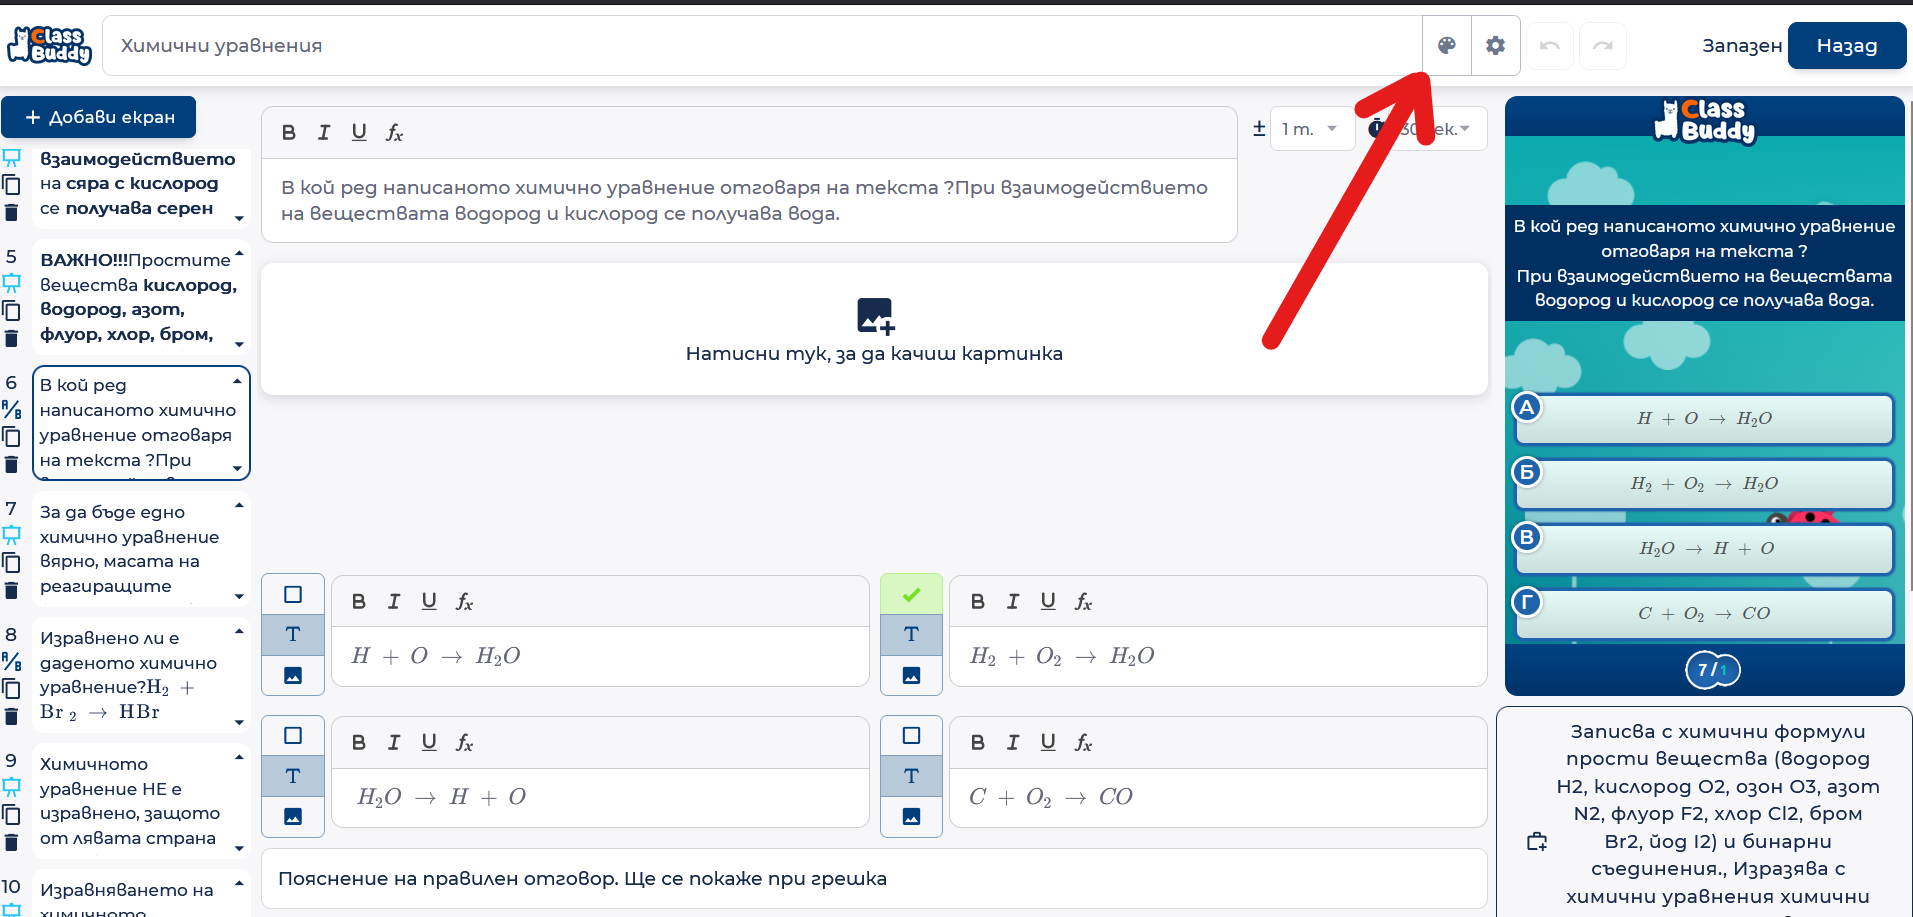
Task: Mark C + O₂ → CO answer as correct
Action: point(911,736)
